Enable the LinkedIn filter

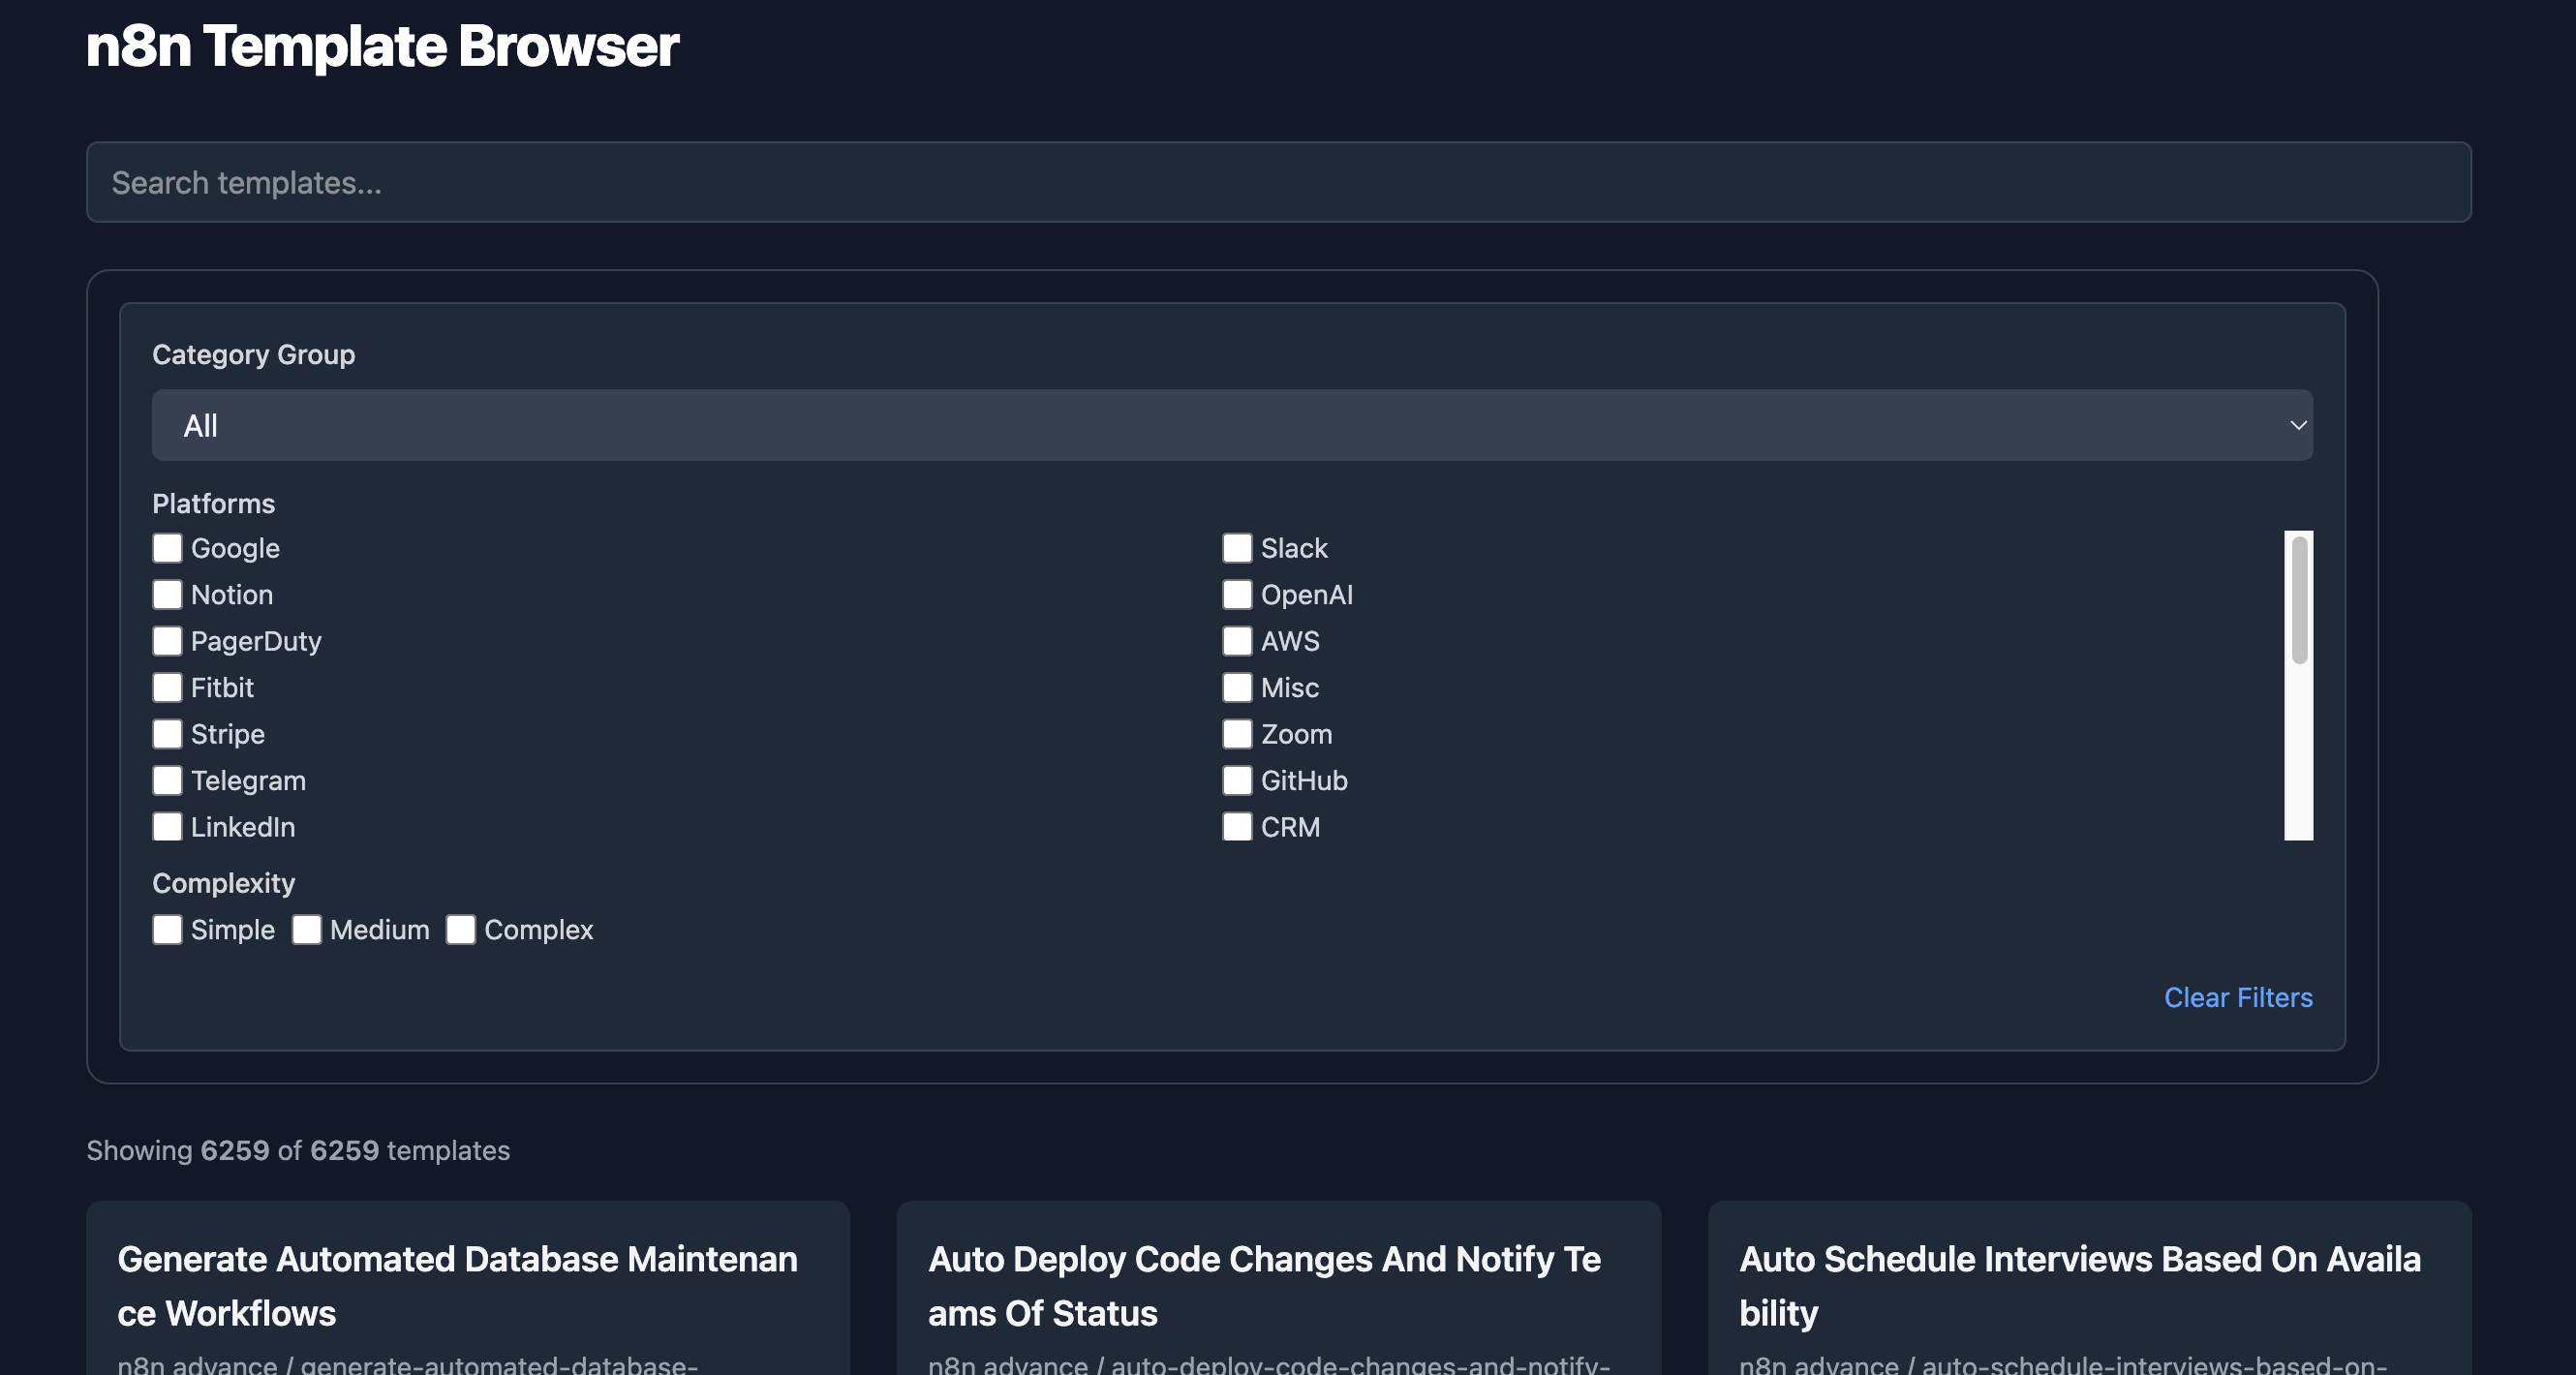(167, 827)
